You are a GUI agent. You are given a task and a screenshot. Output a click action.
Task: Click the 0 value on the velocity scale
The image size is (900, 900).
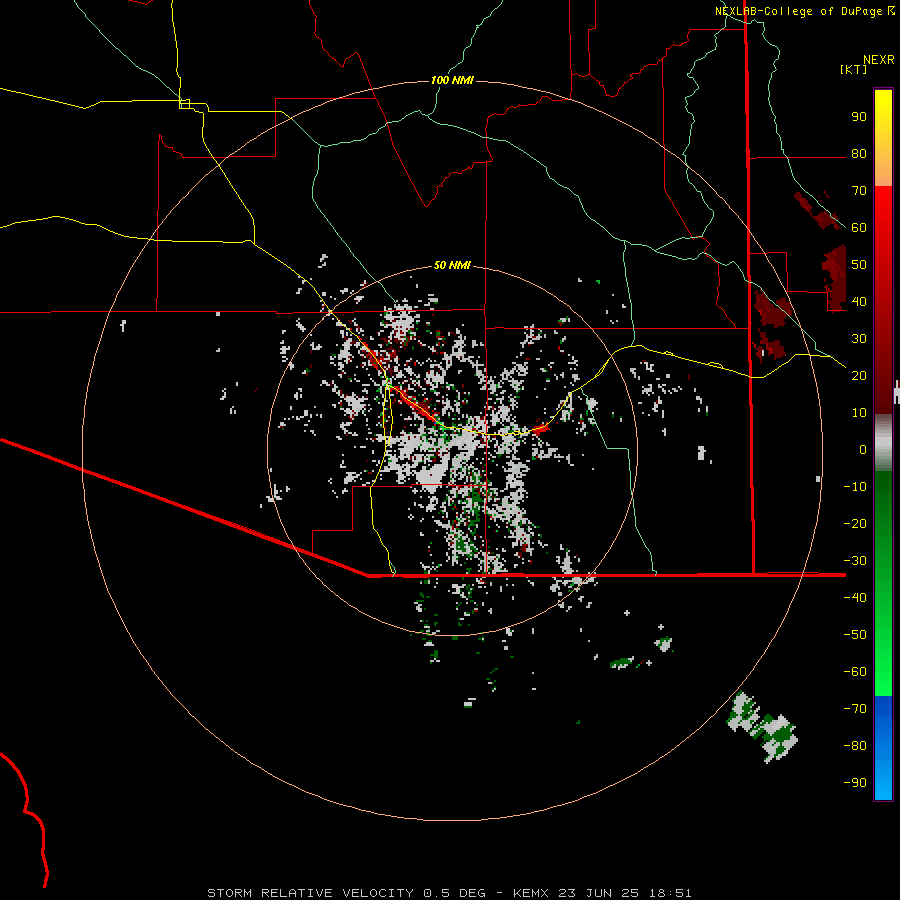[x=863, y=449]
